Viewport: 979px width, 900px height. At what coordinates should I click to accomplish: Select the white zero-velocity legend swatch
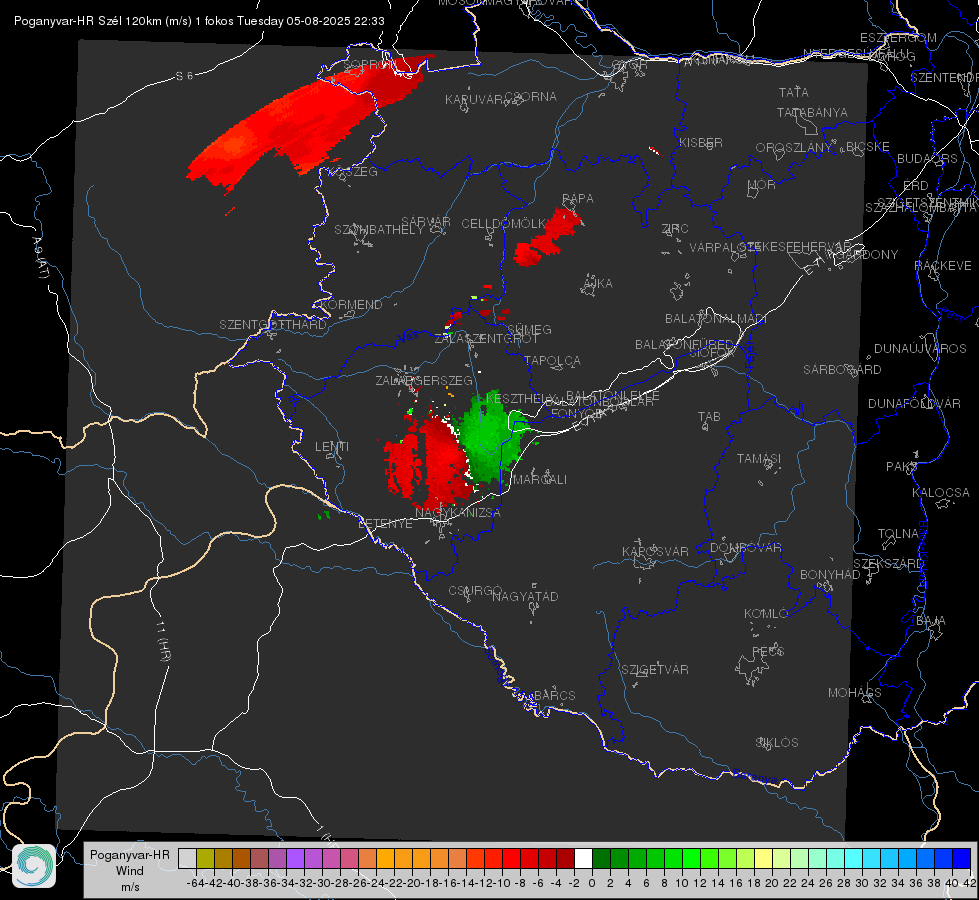(583, 858)
